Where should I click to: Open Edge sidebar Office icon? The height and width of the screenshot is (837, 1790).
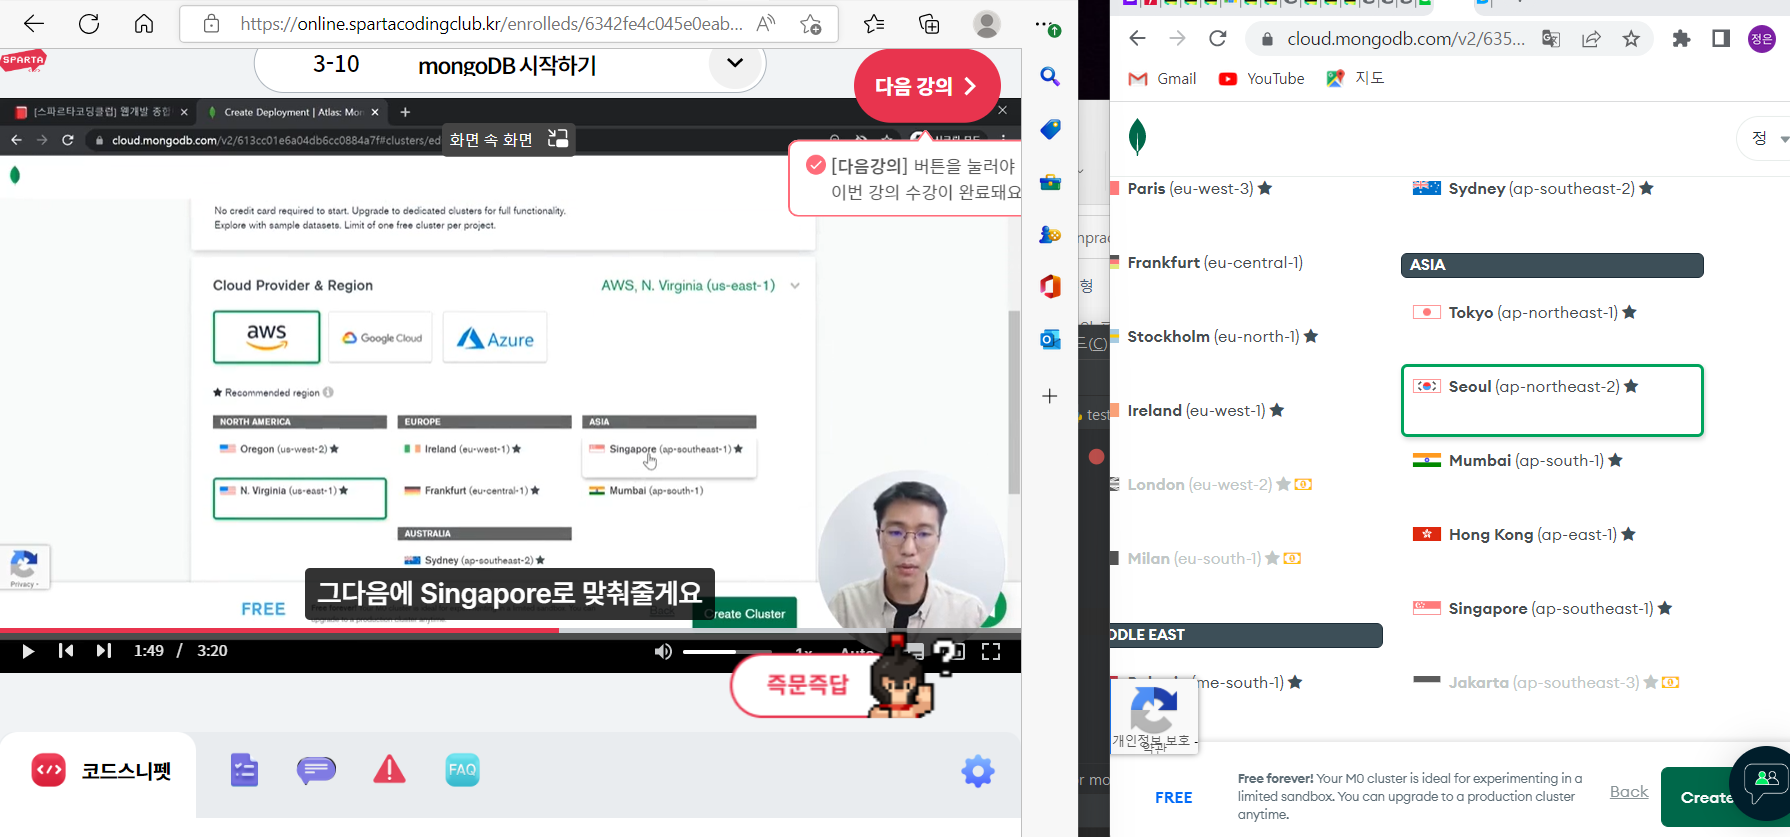point(1050,287)
